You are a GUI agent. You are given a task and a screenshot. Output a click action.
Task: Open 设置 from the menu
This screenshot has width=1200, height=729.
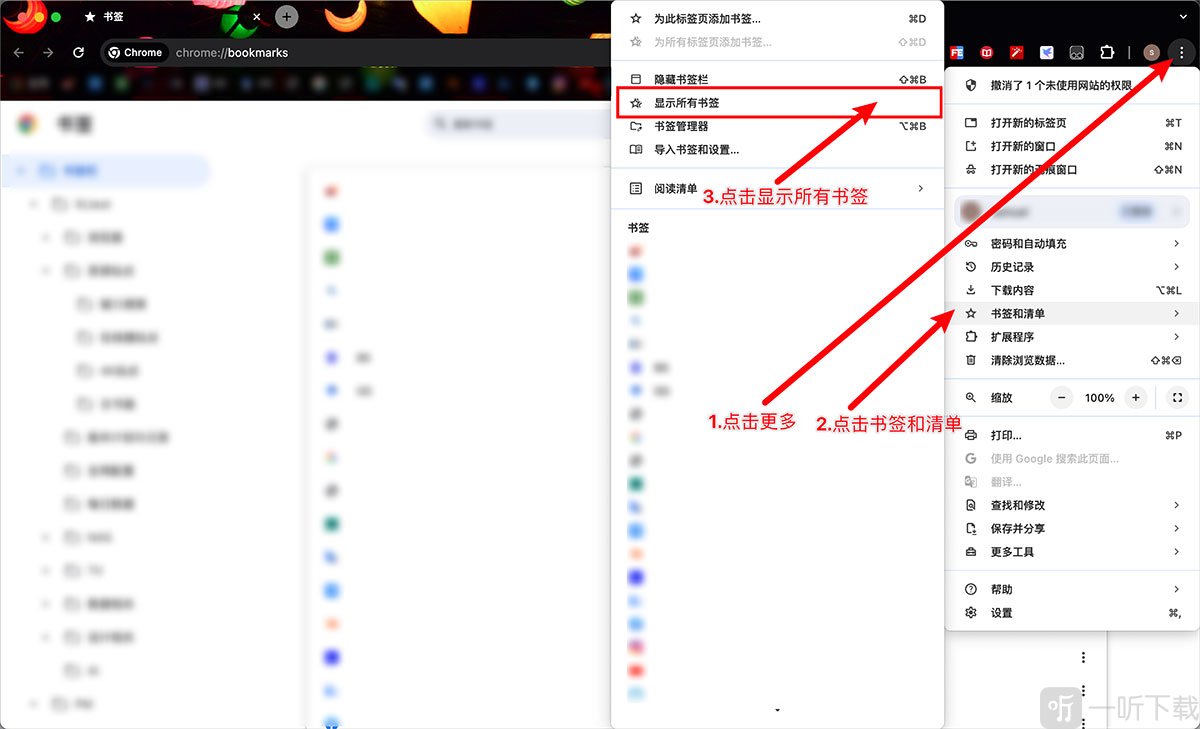click(x=1073, y=613)
